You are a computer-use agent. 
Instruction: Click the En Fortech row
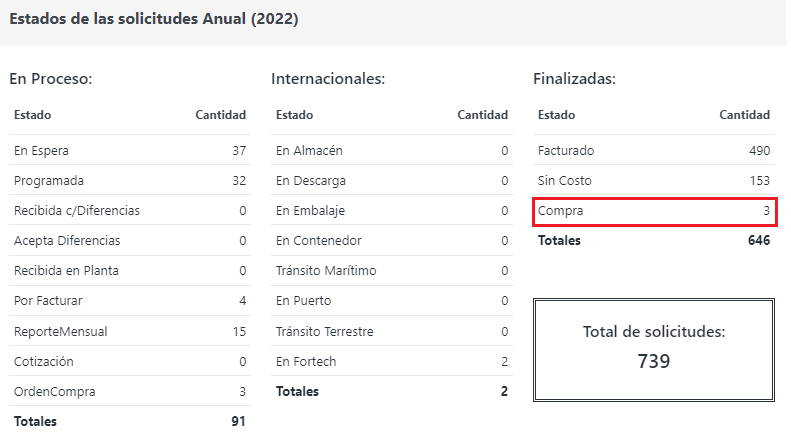point(392,361)
